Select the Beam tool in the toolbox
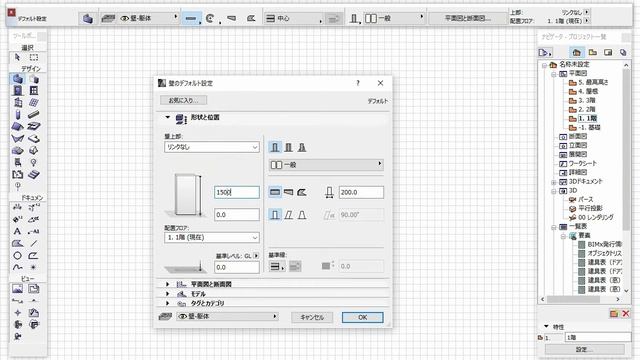Image resolution: width=640 pixels, height=360 pixels. [34, 115]
